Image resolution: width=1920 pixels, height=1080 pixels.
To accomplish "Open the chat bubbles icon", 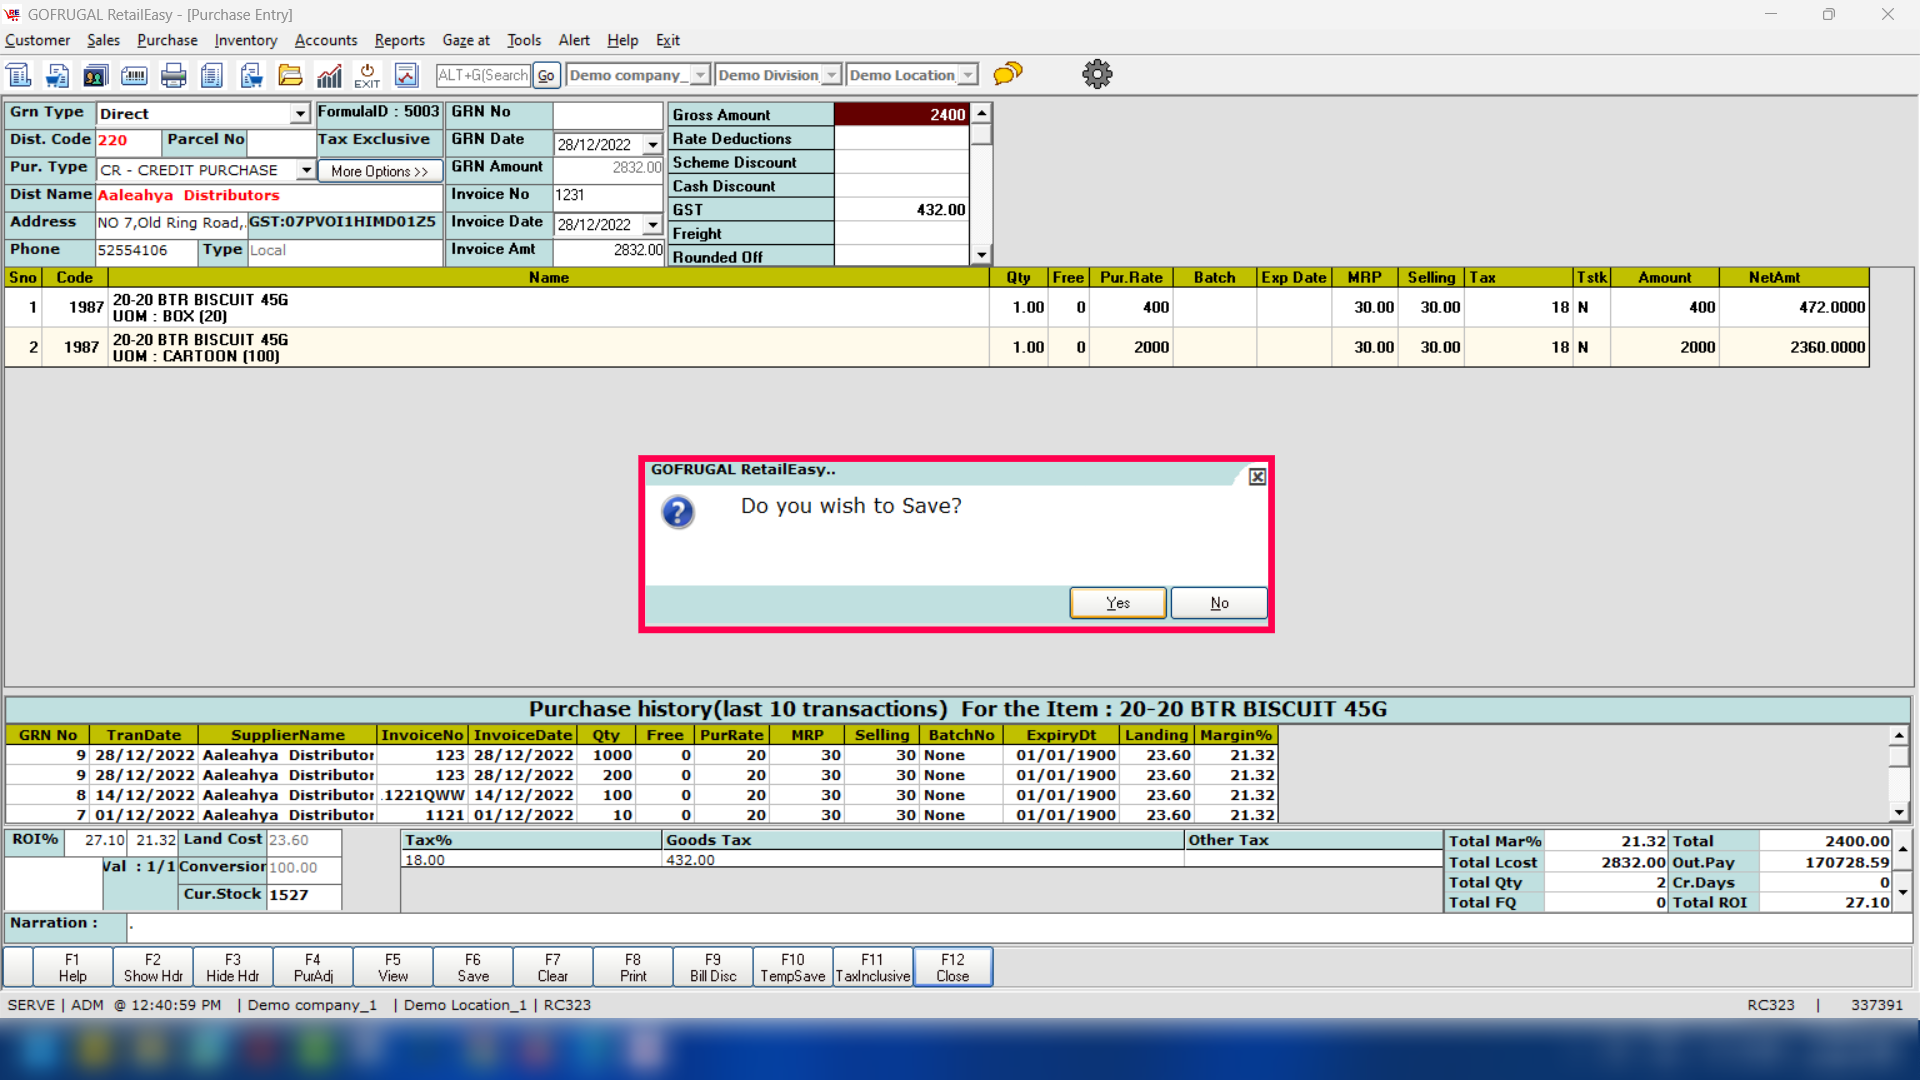I will click(x=1008, y=74).
